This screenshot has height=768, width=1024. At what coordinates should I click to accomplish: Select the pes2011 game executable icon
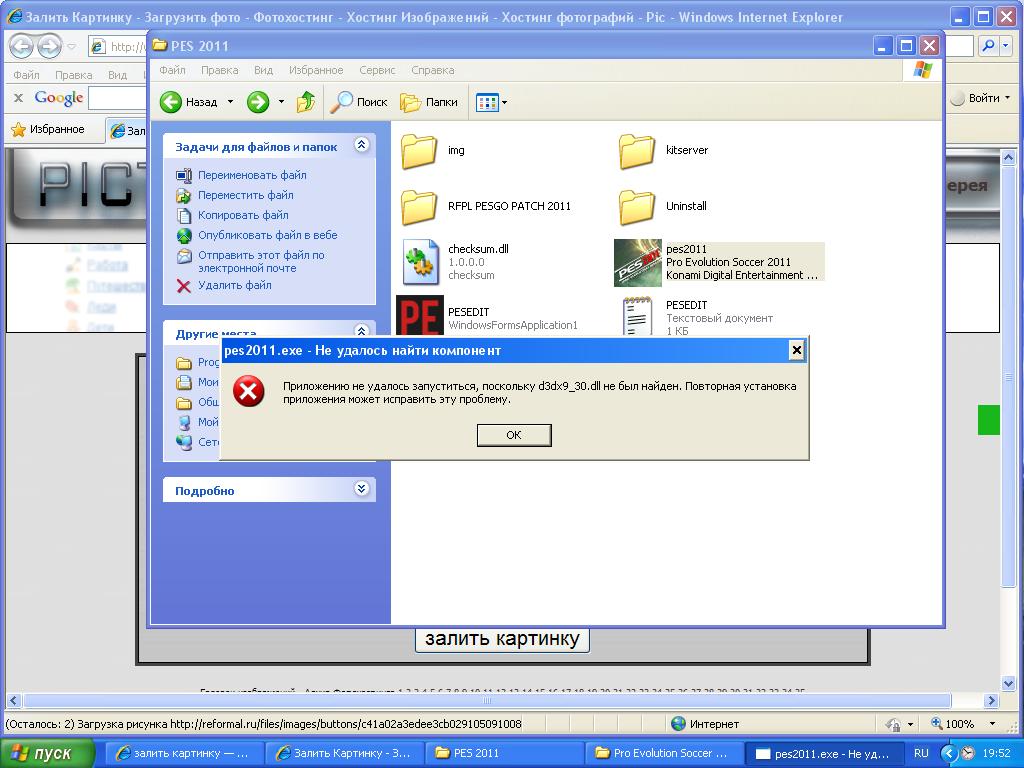(x=637, y=262)
